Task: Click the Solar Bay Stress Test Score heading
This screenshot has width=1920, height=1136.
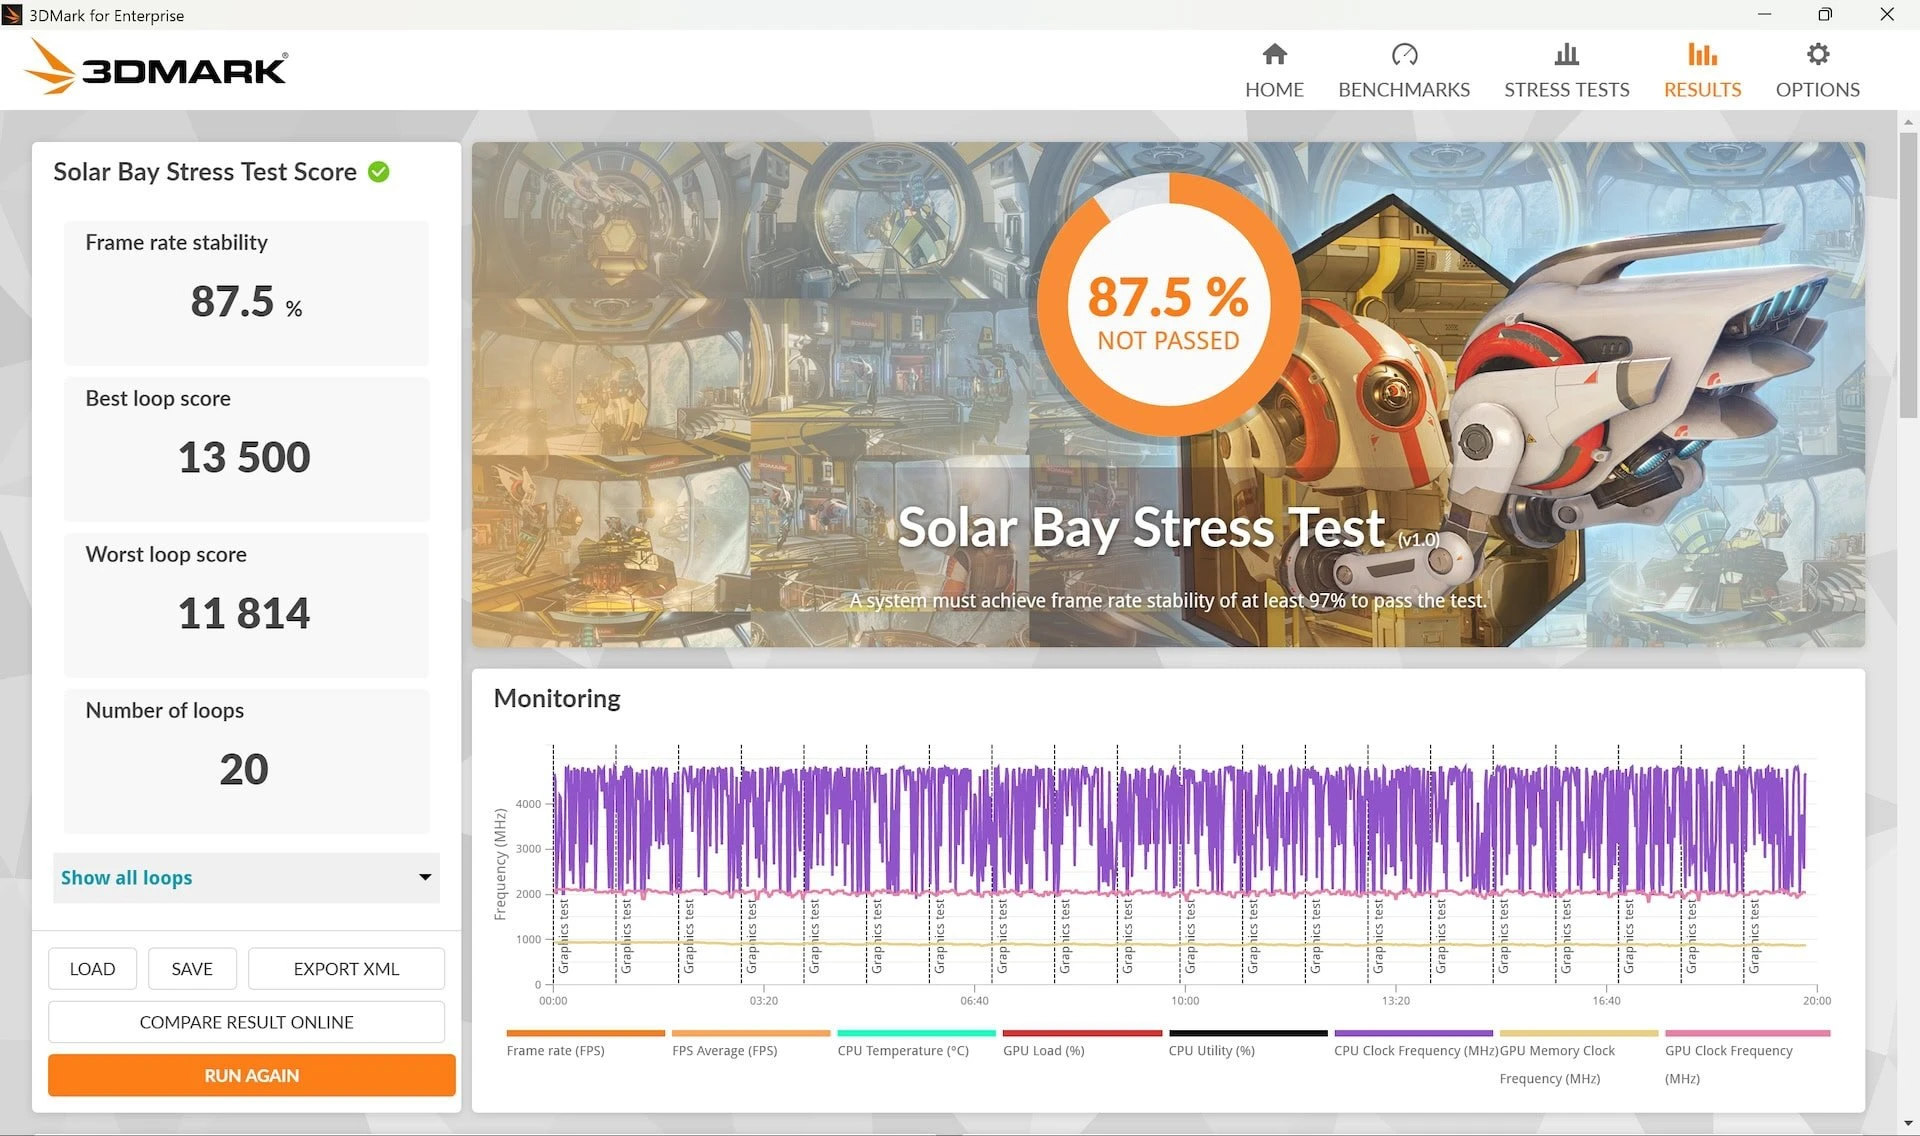Action: coord(205,172)
